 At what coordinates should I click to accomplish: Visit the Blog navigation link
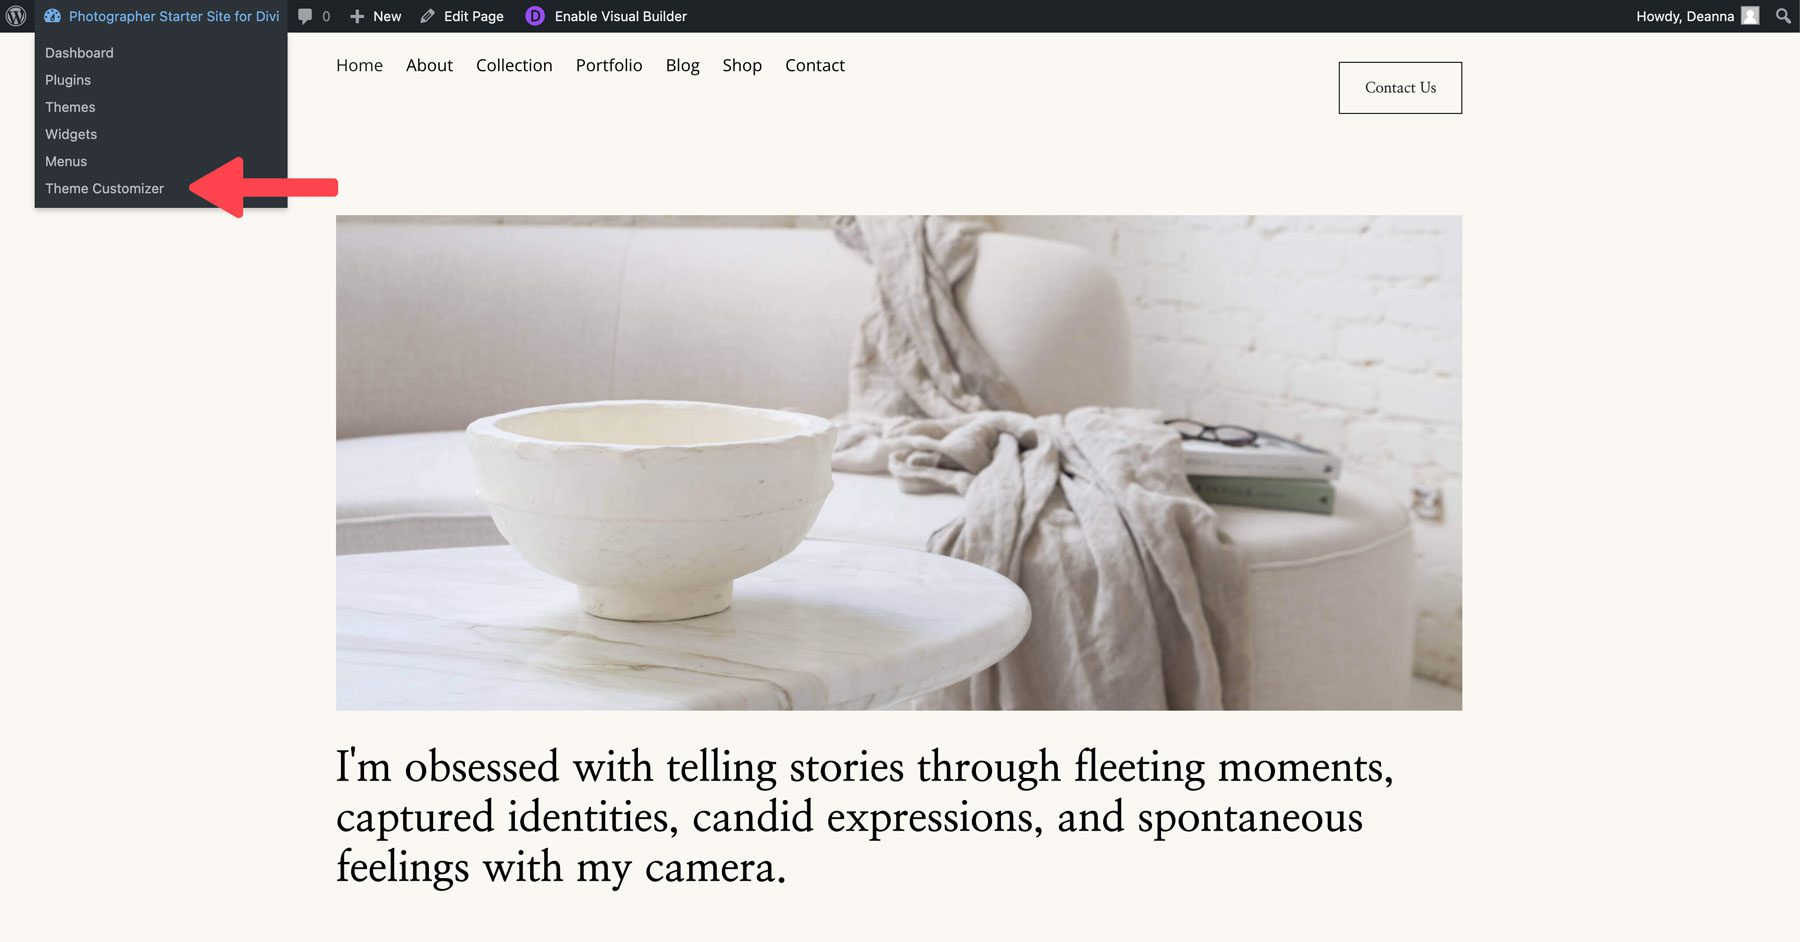coord(682,65)
